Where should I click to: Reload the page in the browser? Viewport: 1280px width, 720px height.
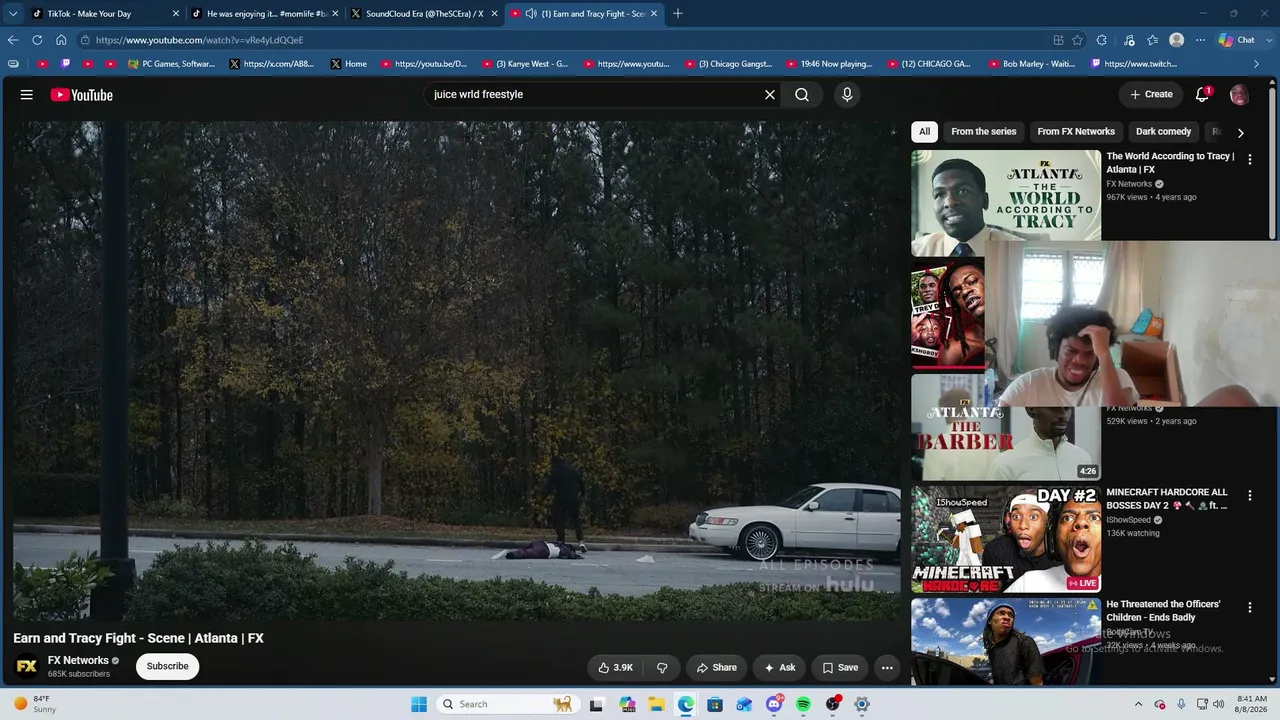point(37,40)
